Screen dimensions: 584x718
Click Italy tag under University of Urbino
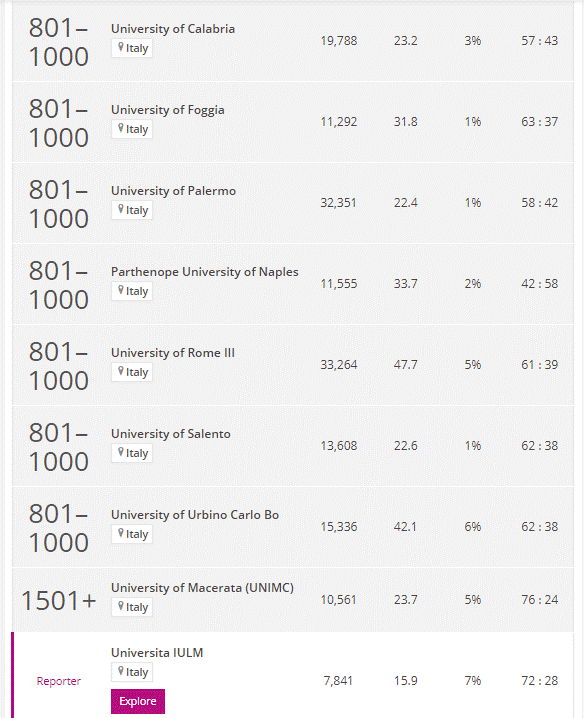(x=132, y=534)
